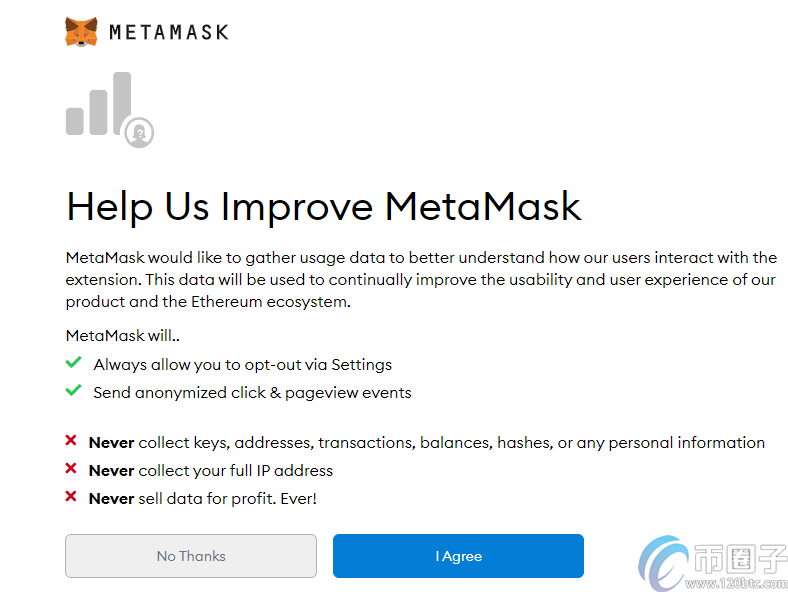788x592 pixels.
Task: Click the green checkmark beside opt-out line
Action: point(73,362)
